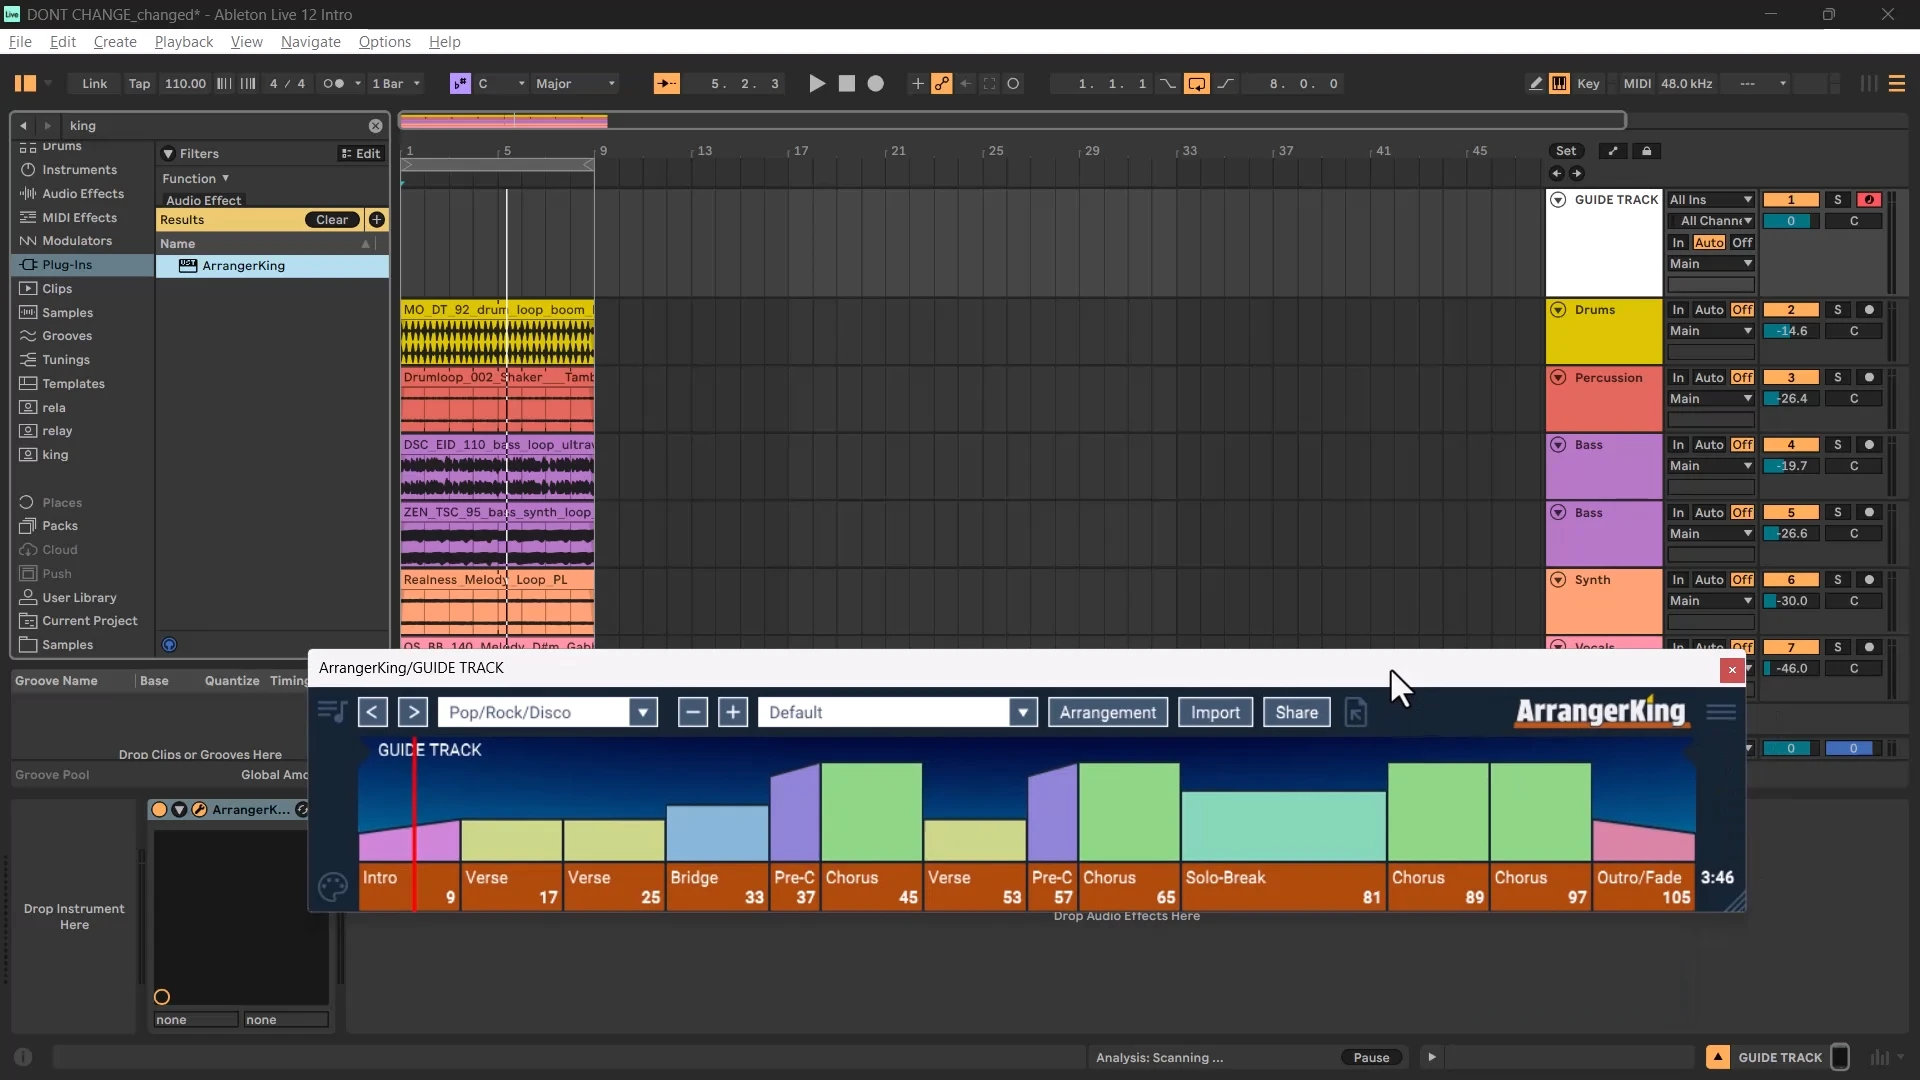Click the minus button in ArrangerKing
The height and width of the screenshot is (1080, 1920).
pos(692,712)
